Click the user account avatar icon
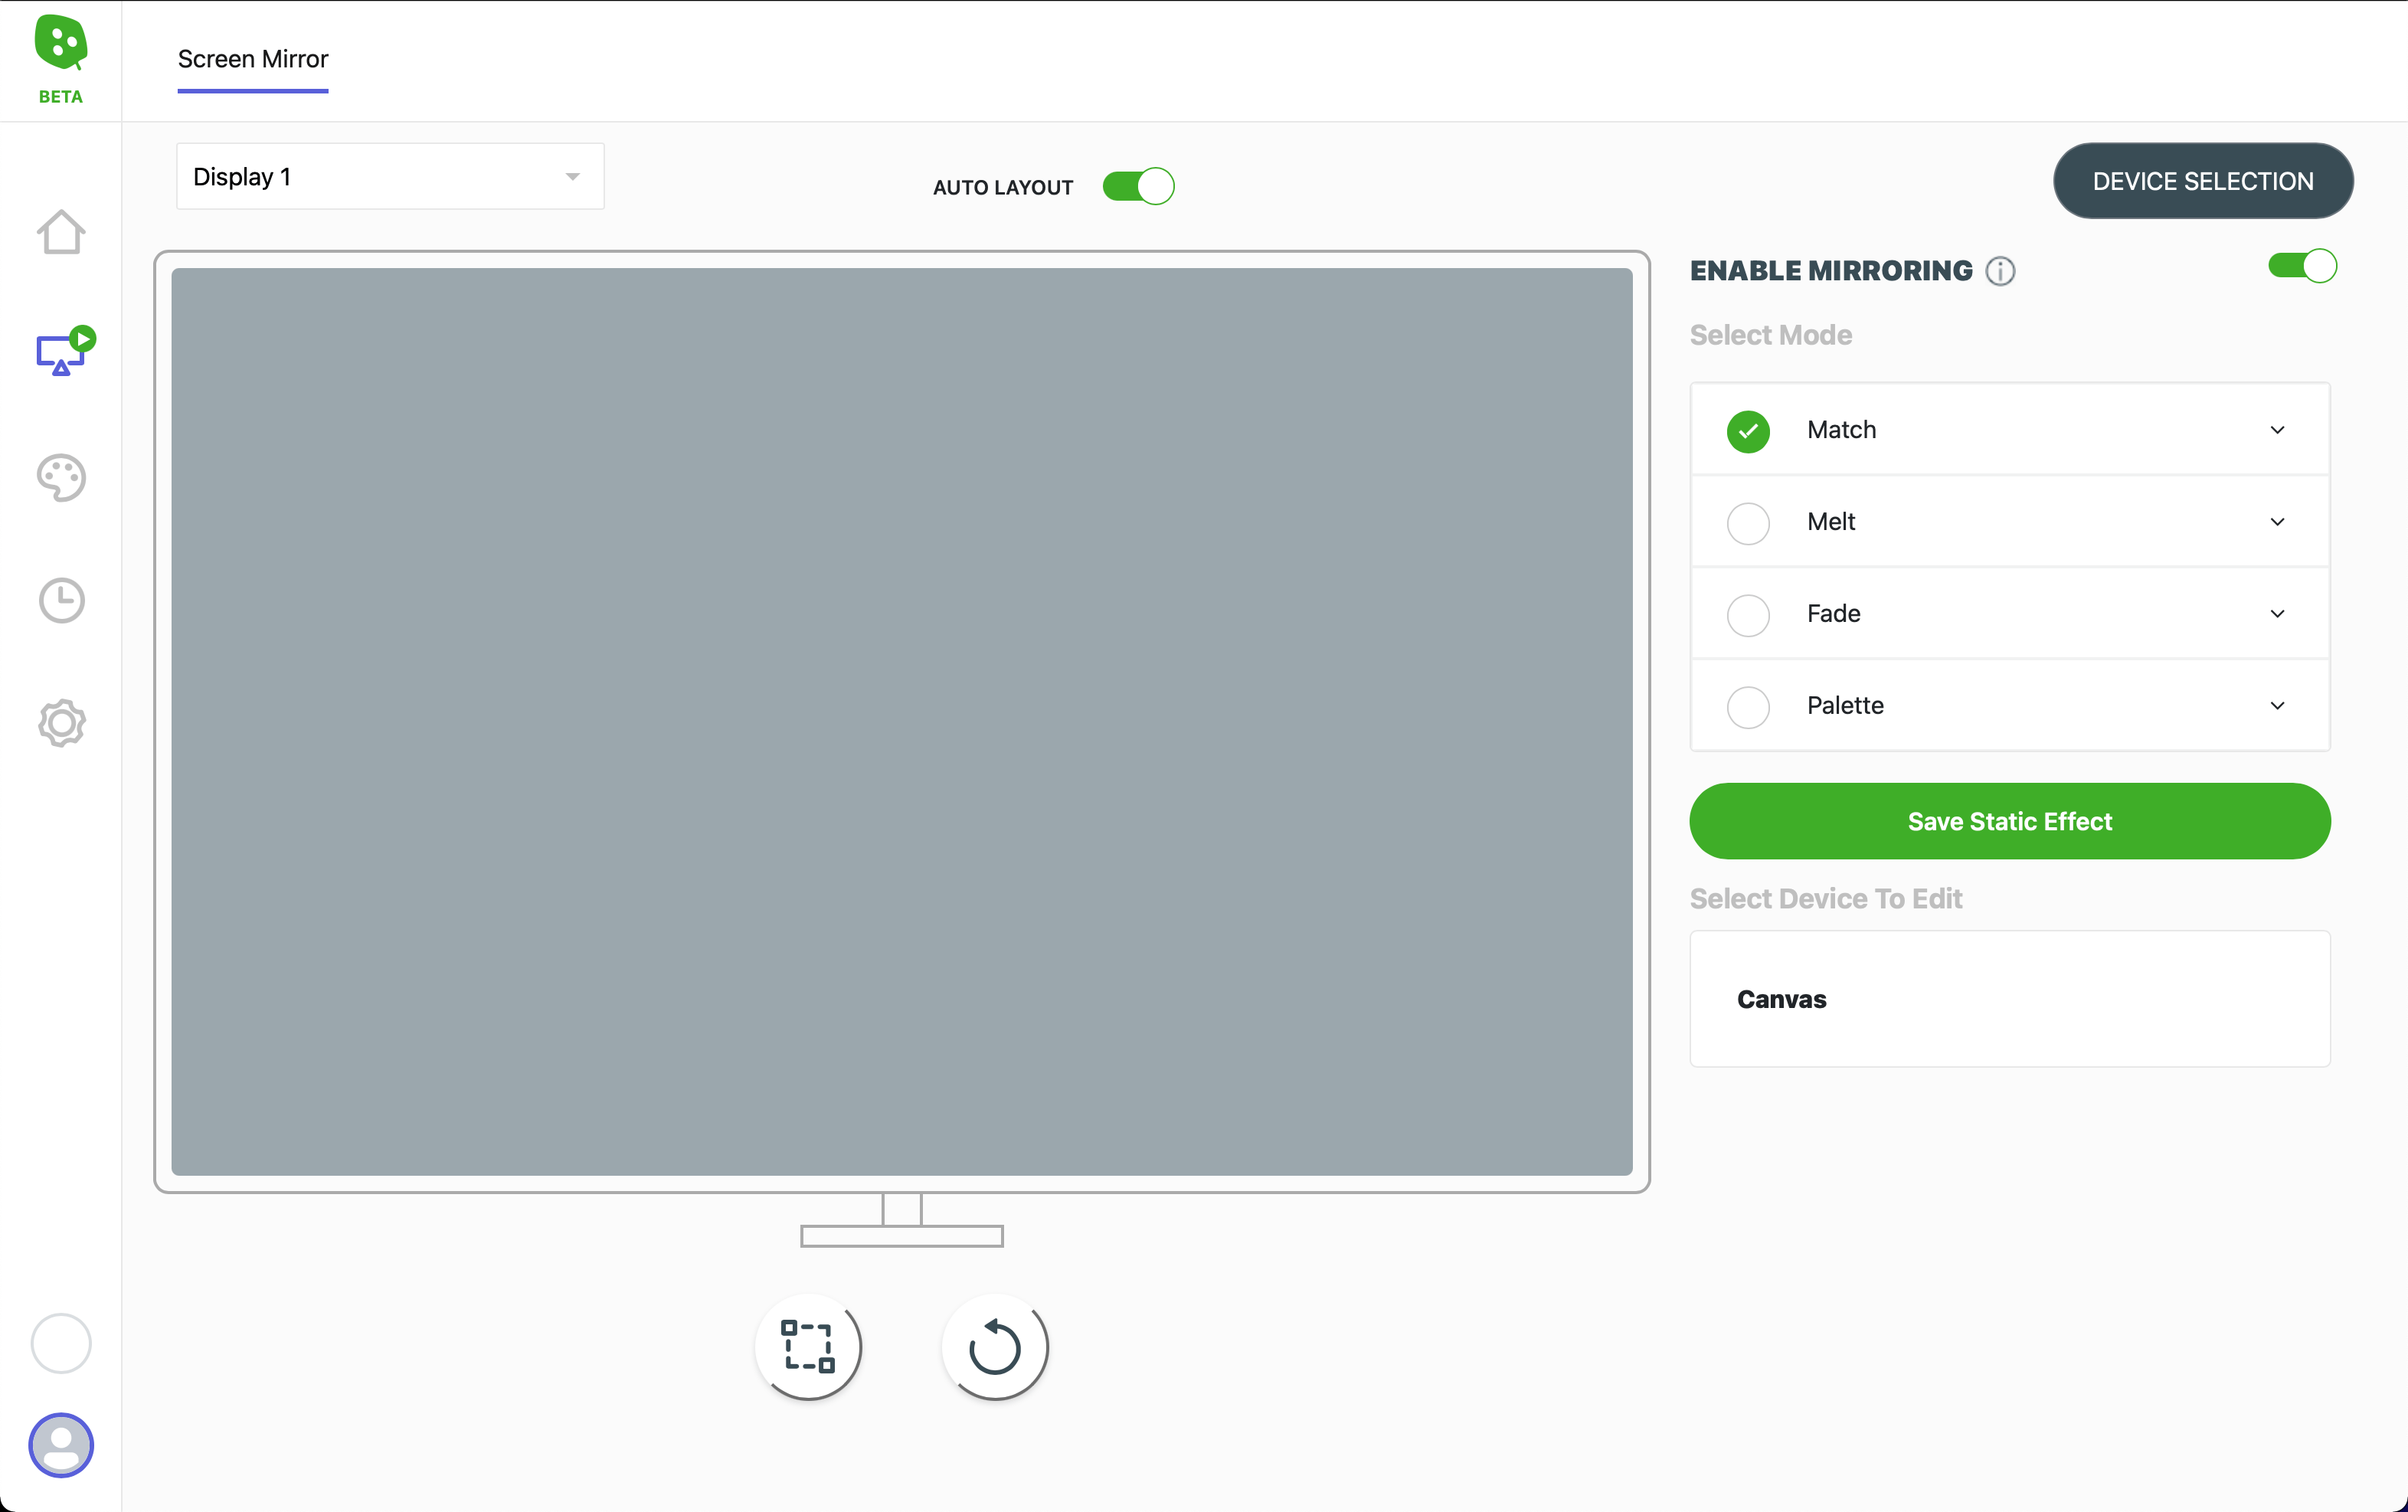 click(x=61, y=1444)
